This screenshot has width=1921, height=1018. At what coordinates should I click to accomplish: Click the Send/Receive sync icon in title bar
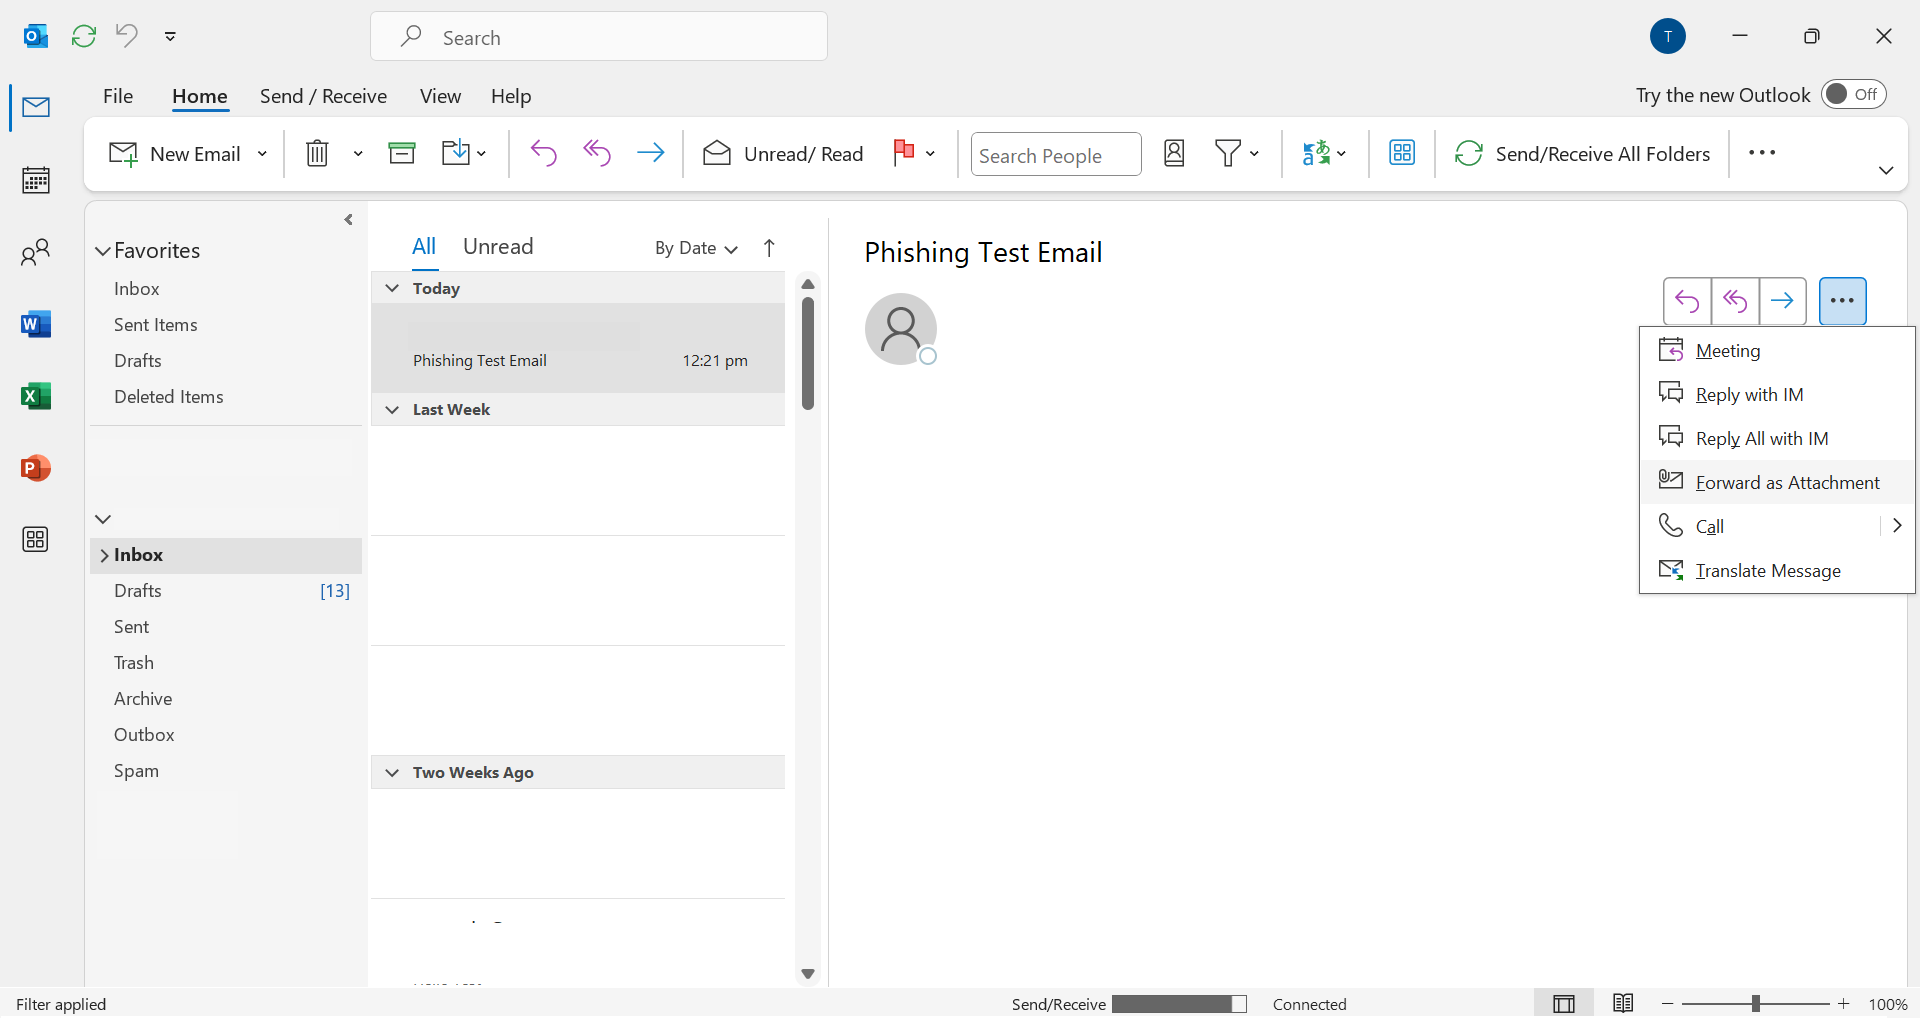(84, 36)
